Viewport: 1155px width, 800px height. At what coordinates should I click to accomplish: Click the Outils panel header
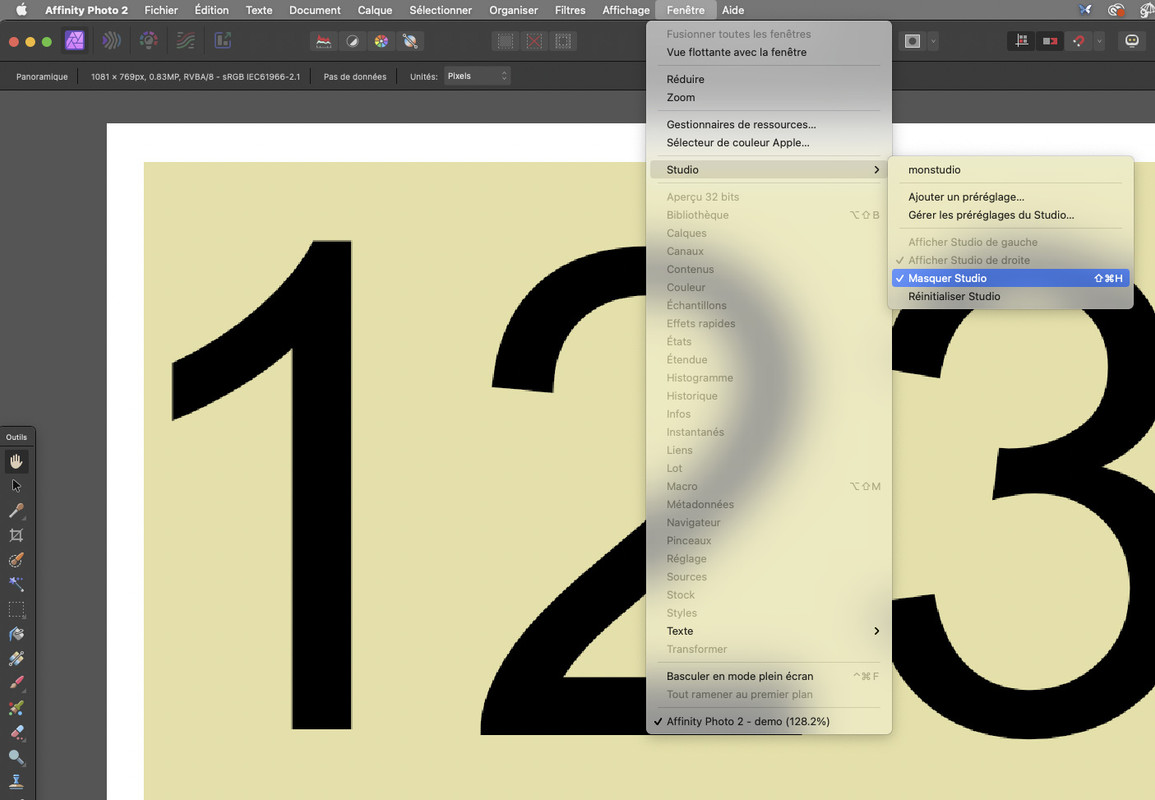point(17,437)
